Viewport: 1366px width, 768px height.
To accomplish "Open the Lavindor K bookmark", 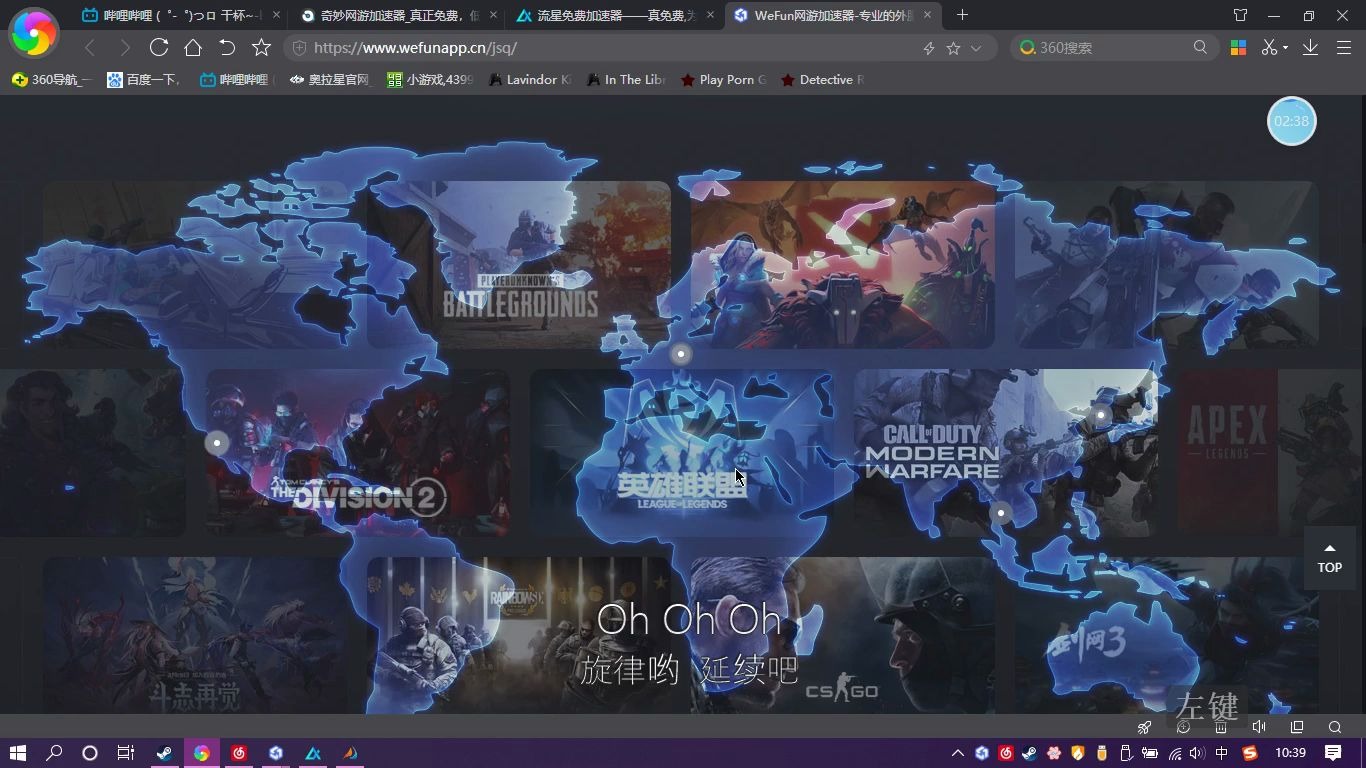I will tap(529, 80).
